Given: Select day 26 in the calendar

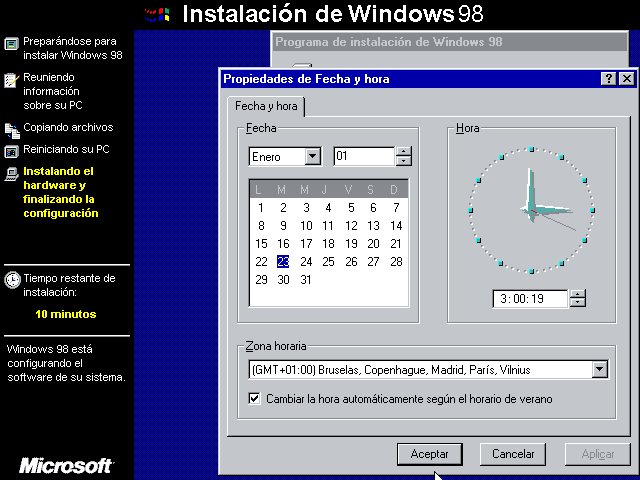Looking at the screenshot, I should (351, 262).
